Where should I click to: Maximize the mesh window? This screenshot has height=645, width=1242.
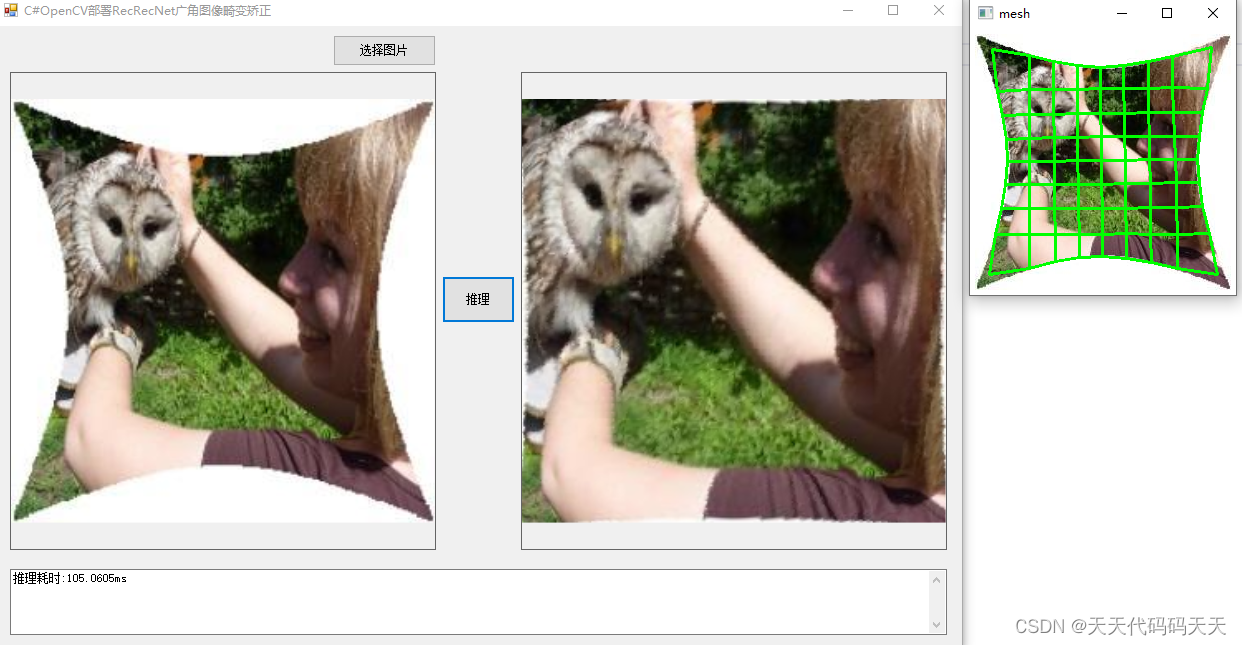(x=1167, y=13)
